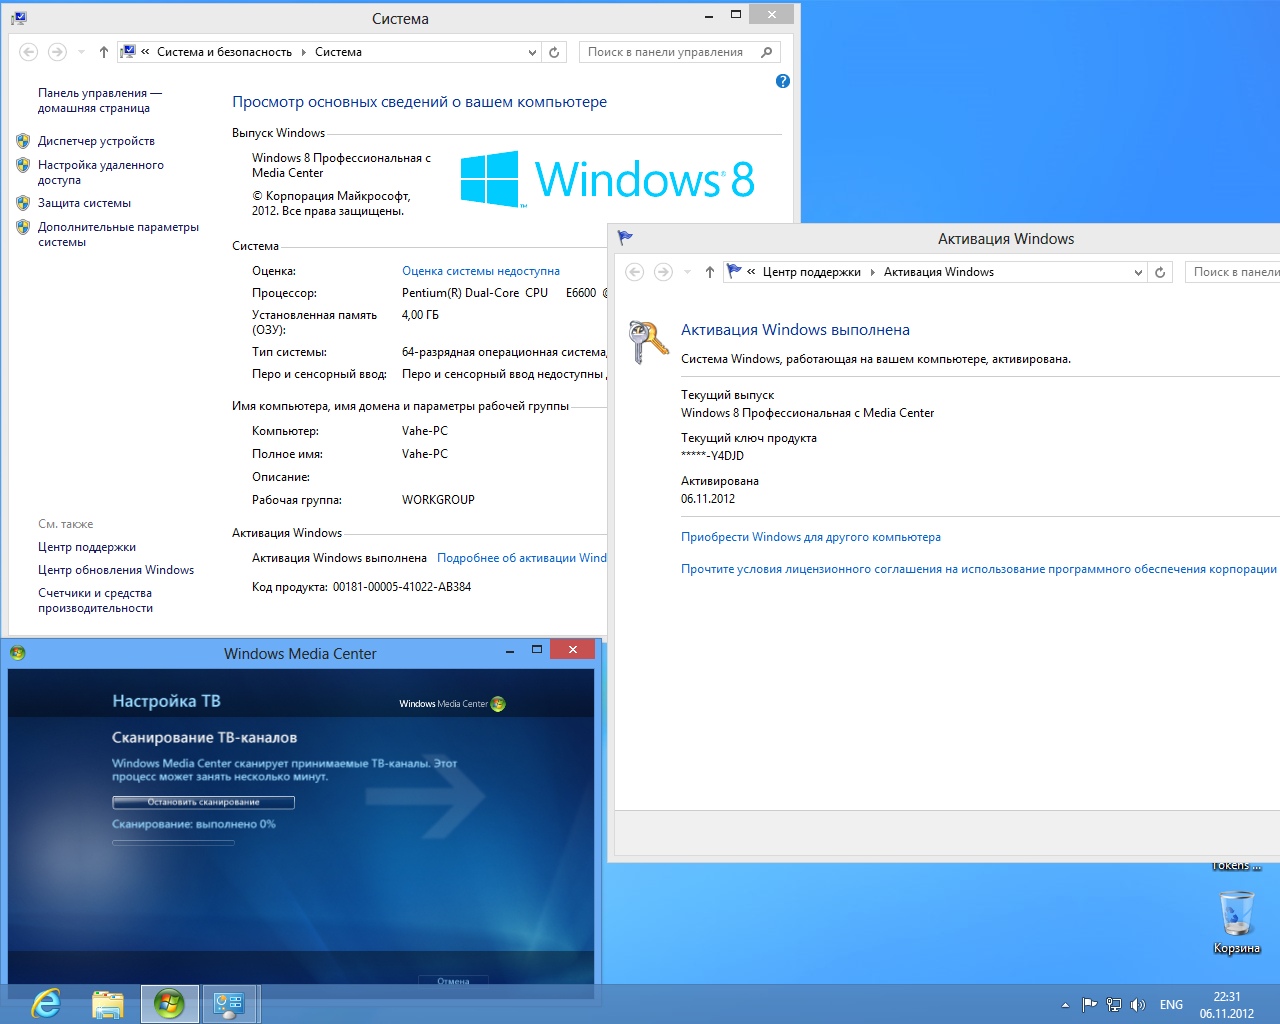
Task: Open license agreement link Прочтите условия
Action: coord(979,569)
